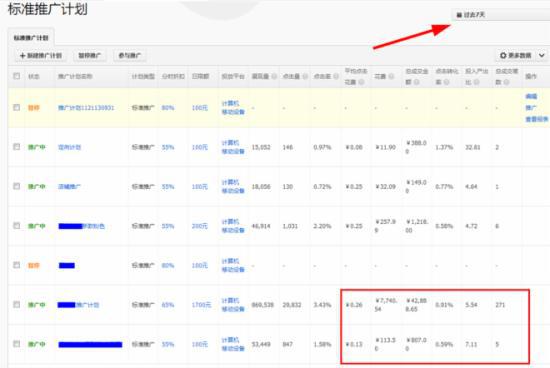Viewport: 550px width, 368px height.
Task: Click the 分时折扣 column header
Action: coord(173,76)
